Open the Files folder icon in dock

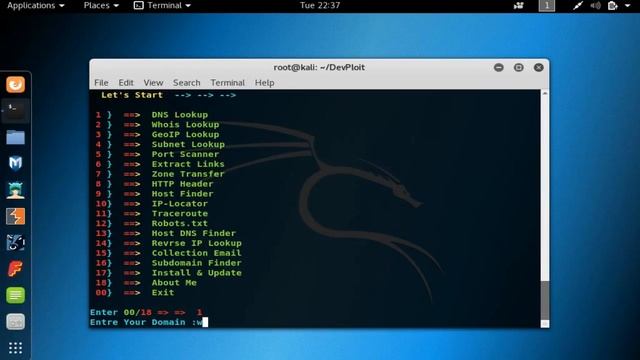tap(16, 137)
